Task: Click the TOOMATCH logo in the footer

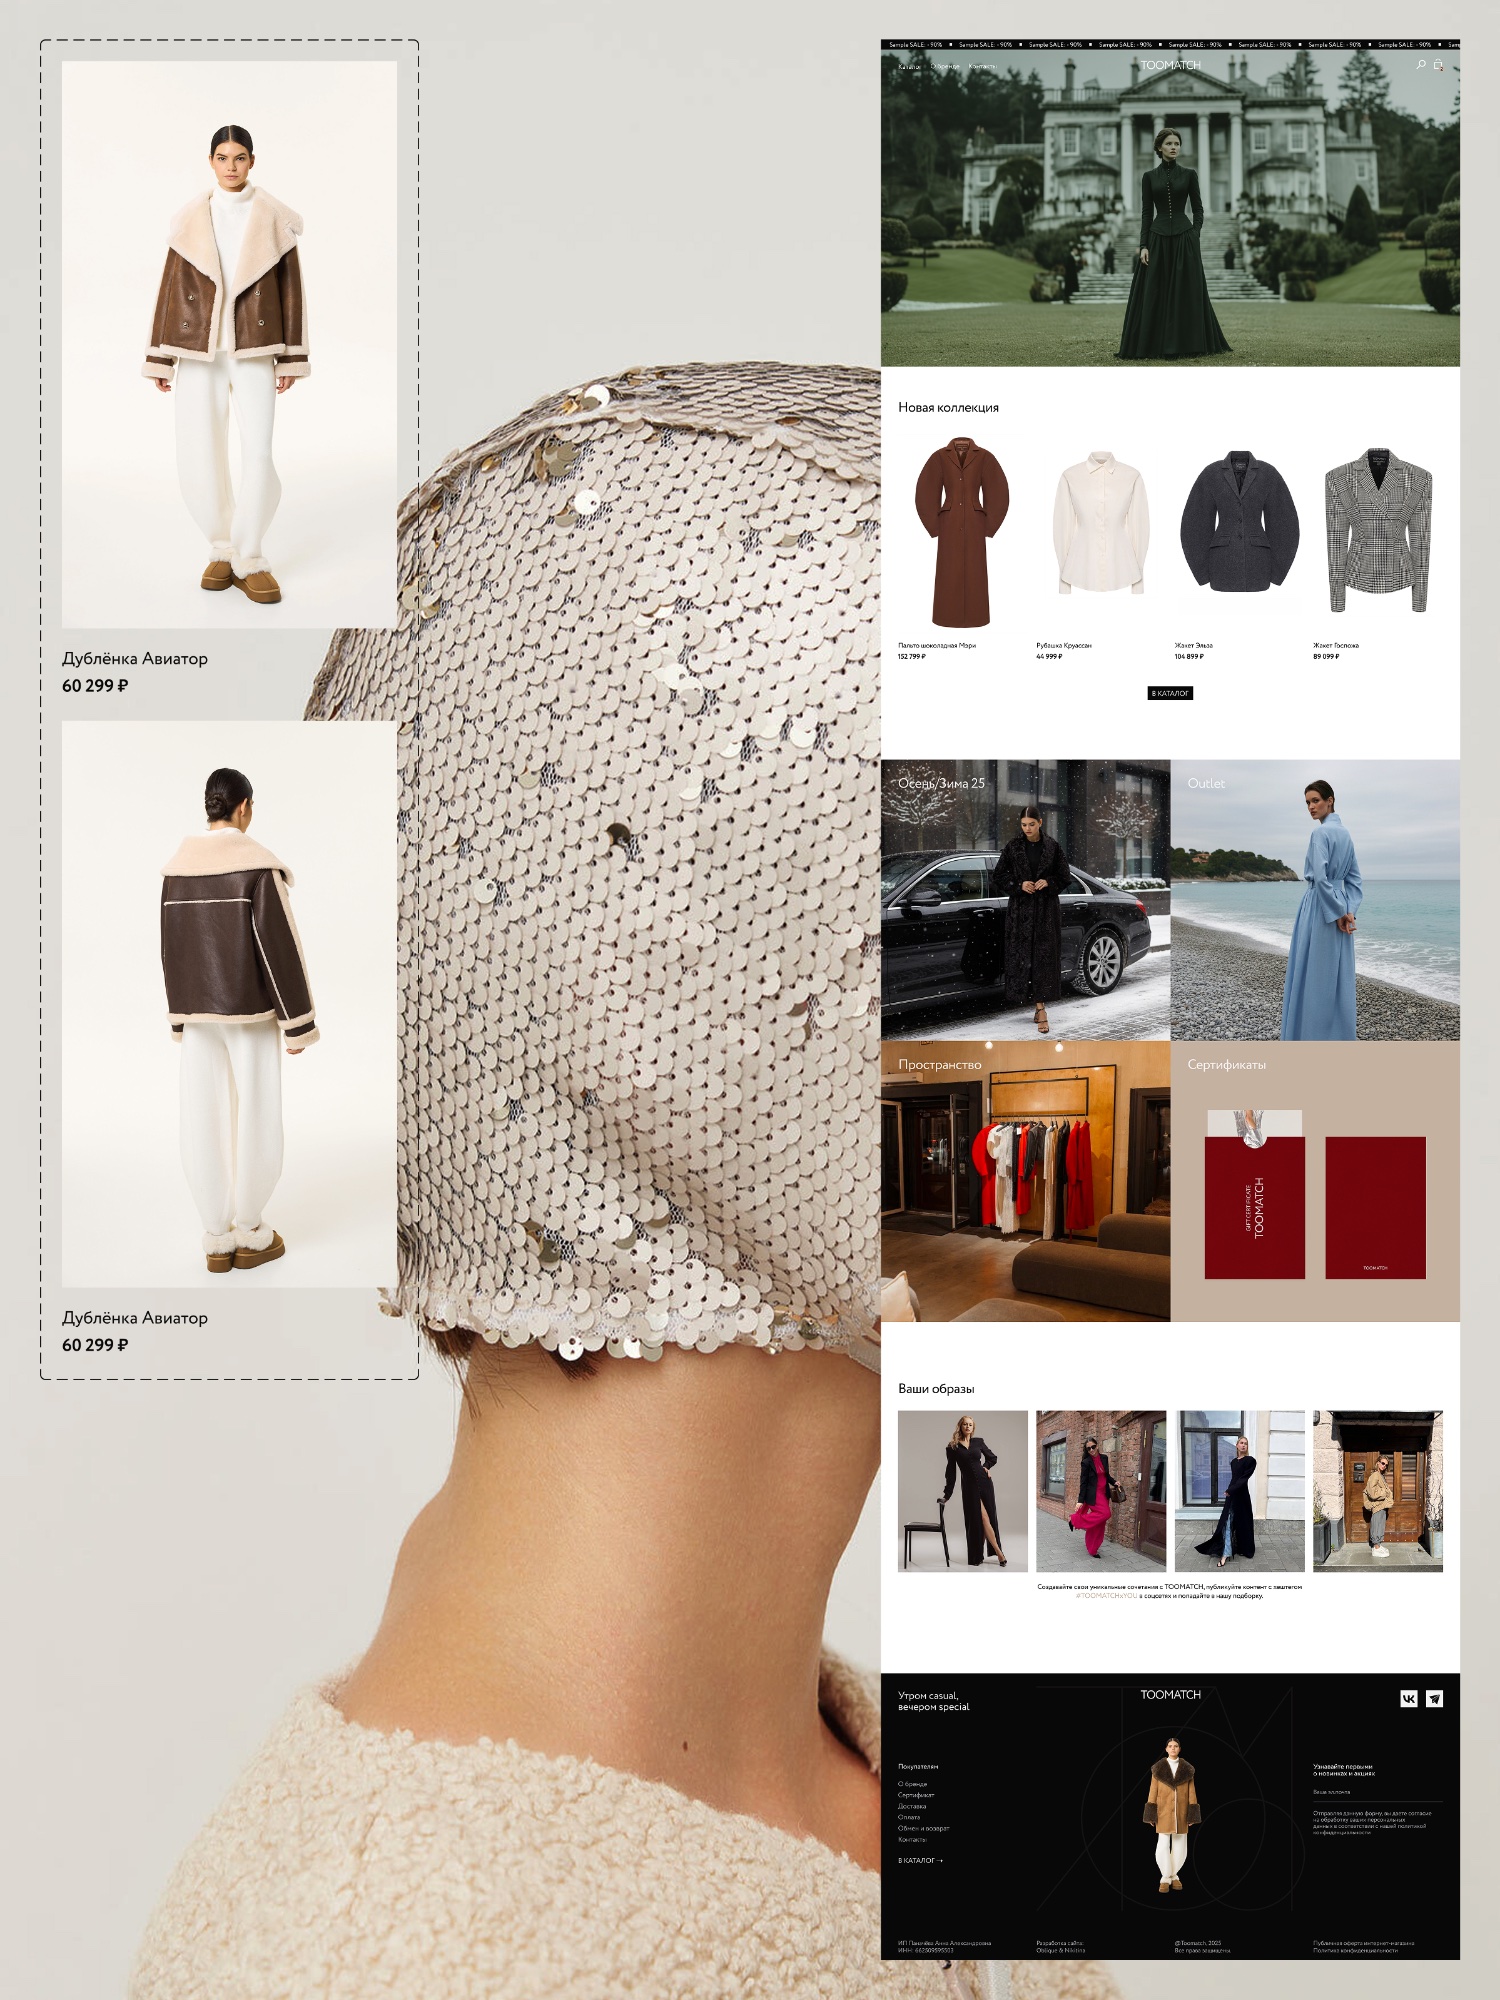Action: click(x=1170, y=1694)
